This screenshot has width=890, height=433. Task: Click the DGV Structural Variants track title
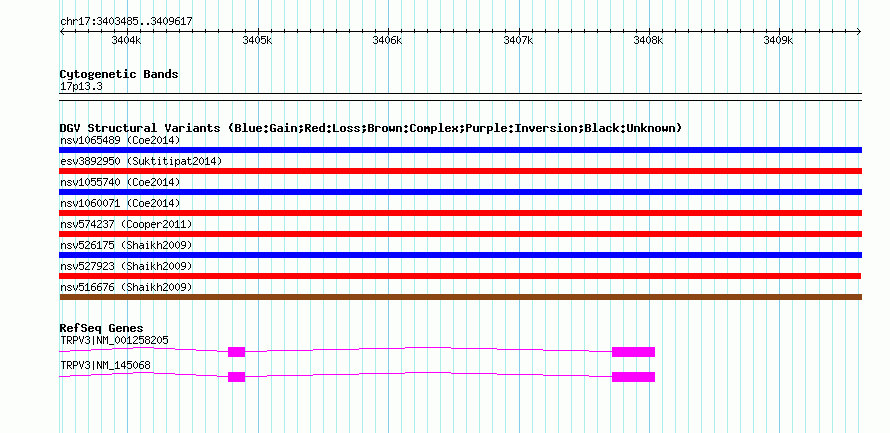[371, 128]
